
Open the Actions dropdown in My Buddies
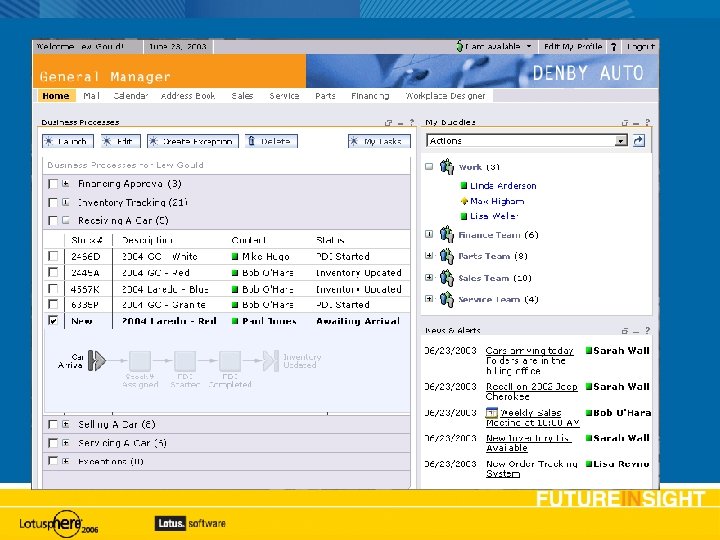[x=621, y=141]
